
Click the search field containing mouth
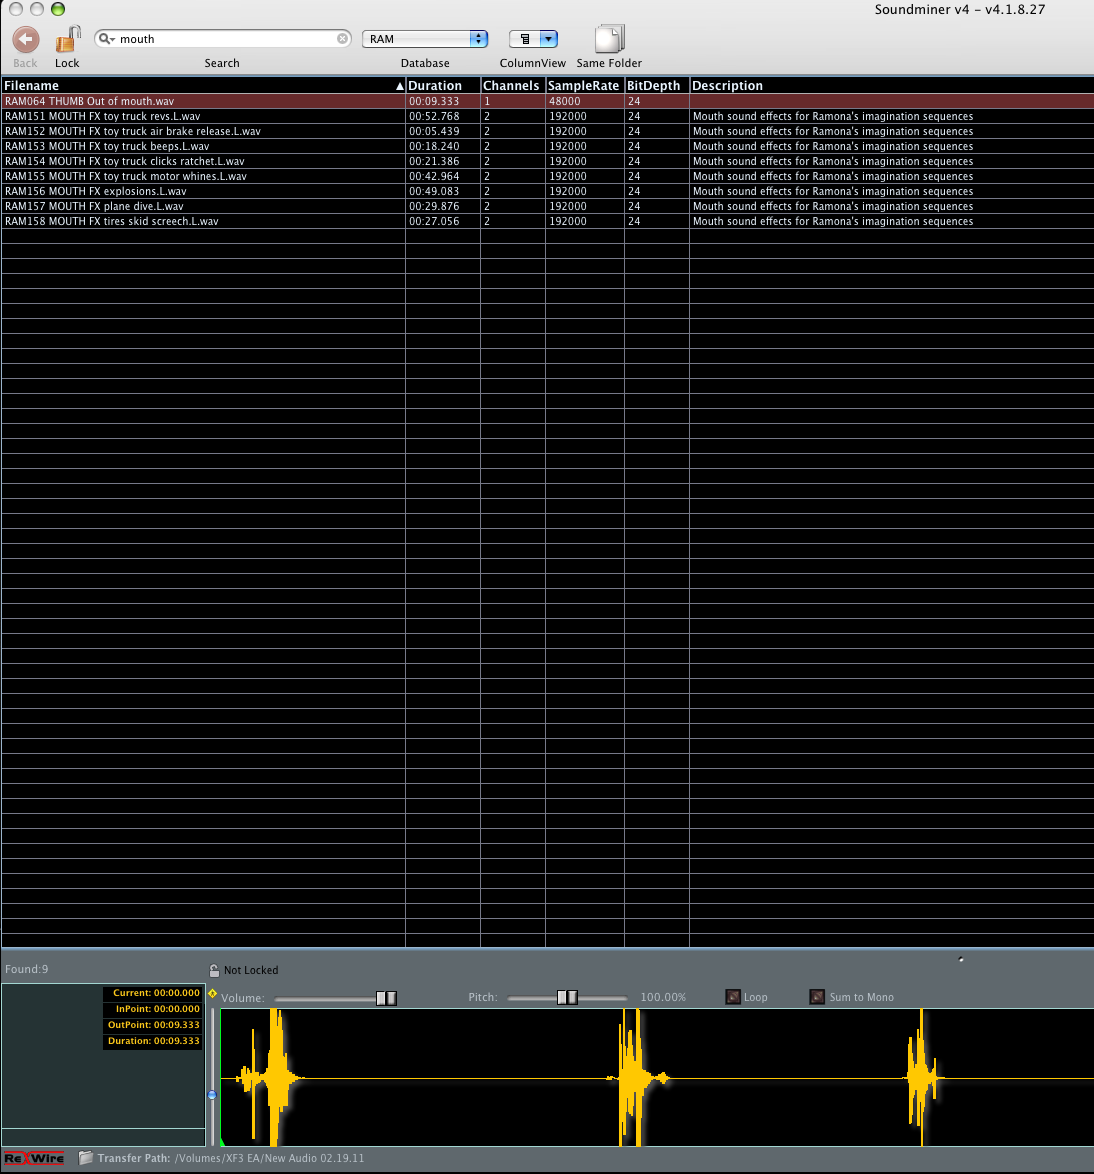[x=223, y=39]
